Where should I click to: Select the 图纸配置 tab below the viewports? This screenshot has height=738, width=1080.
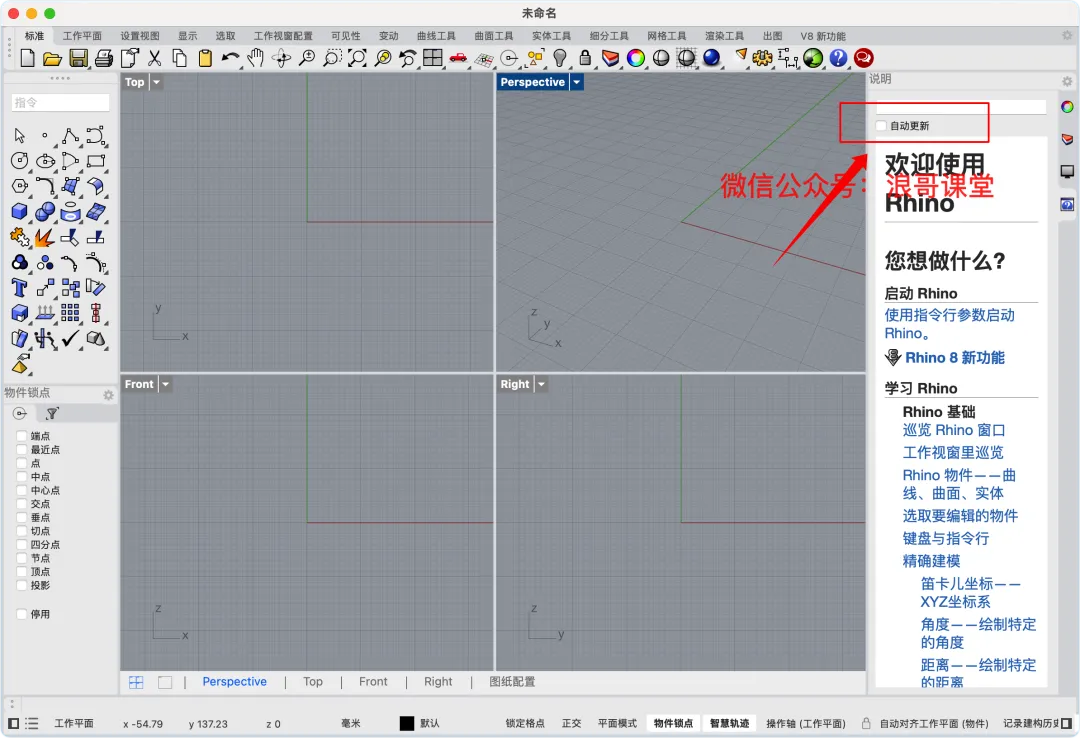(x=512, y=681)
